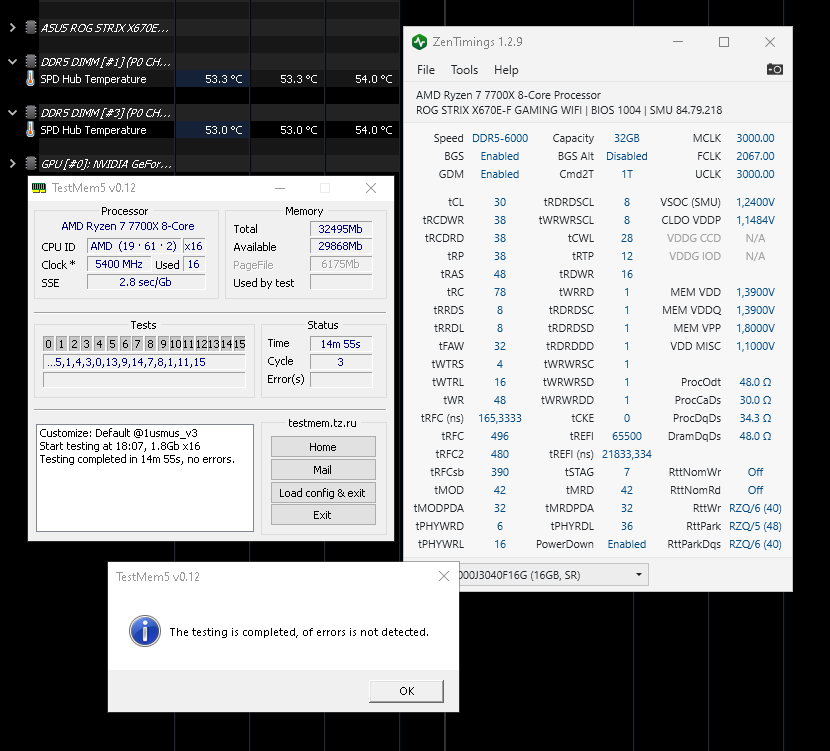Expand the GPU [#0] NVIDIA GeForce node
This screenshot has height=751, width=830.
point(13,163)
